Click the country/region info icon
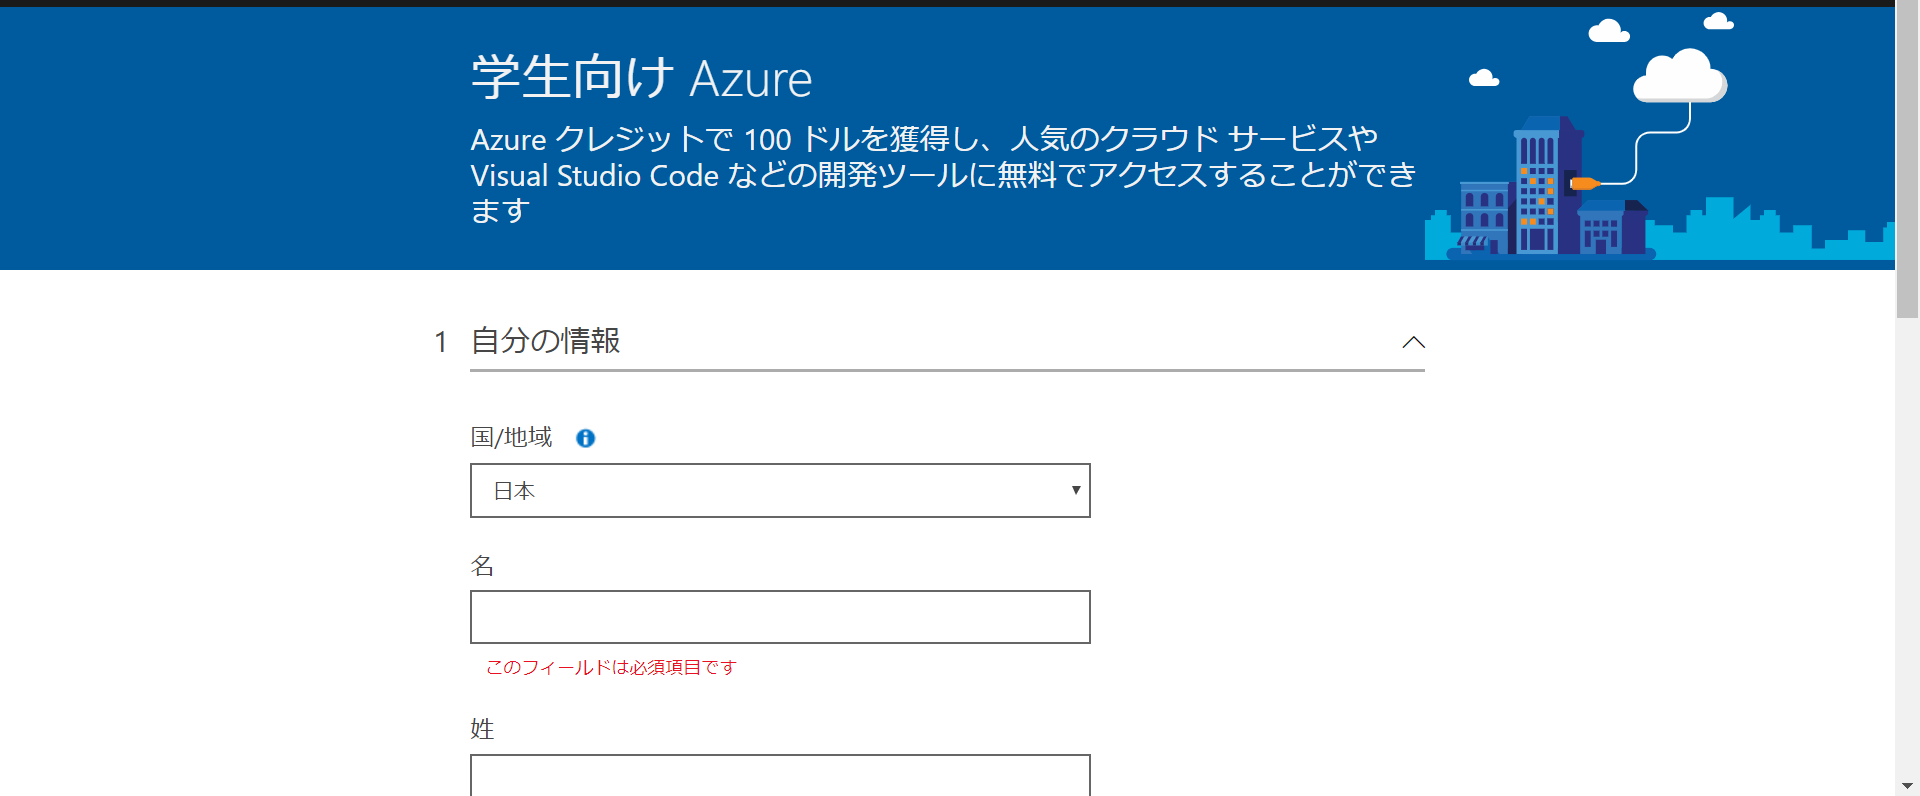 pyautogui.click(x=585, y=438)
